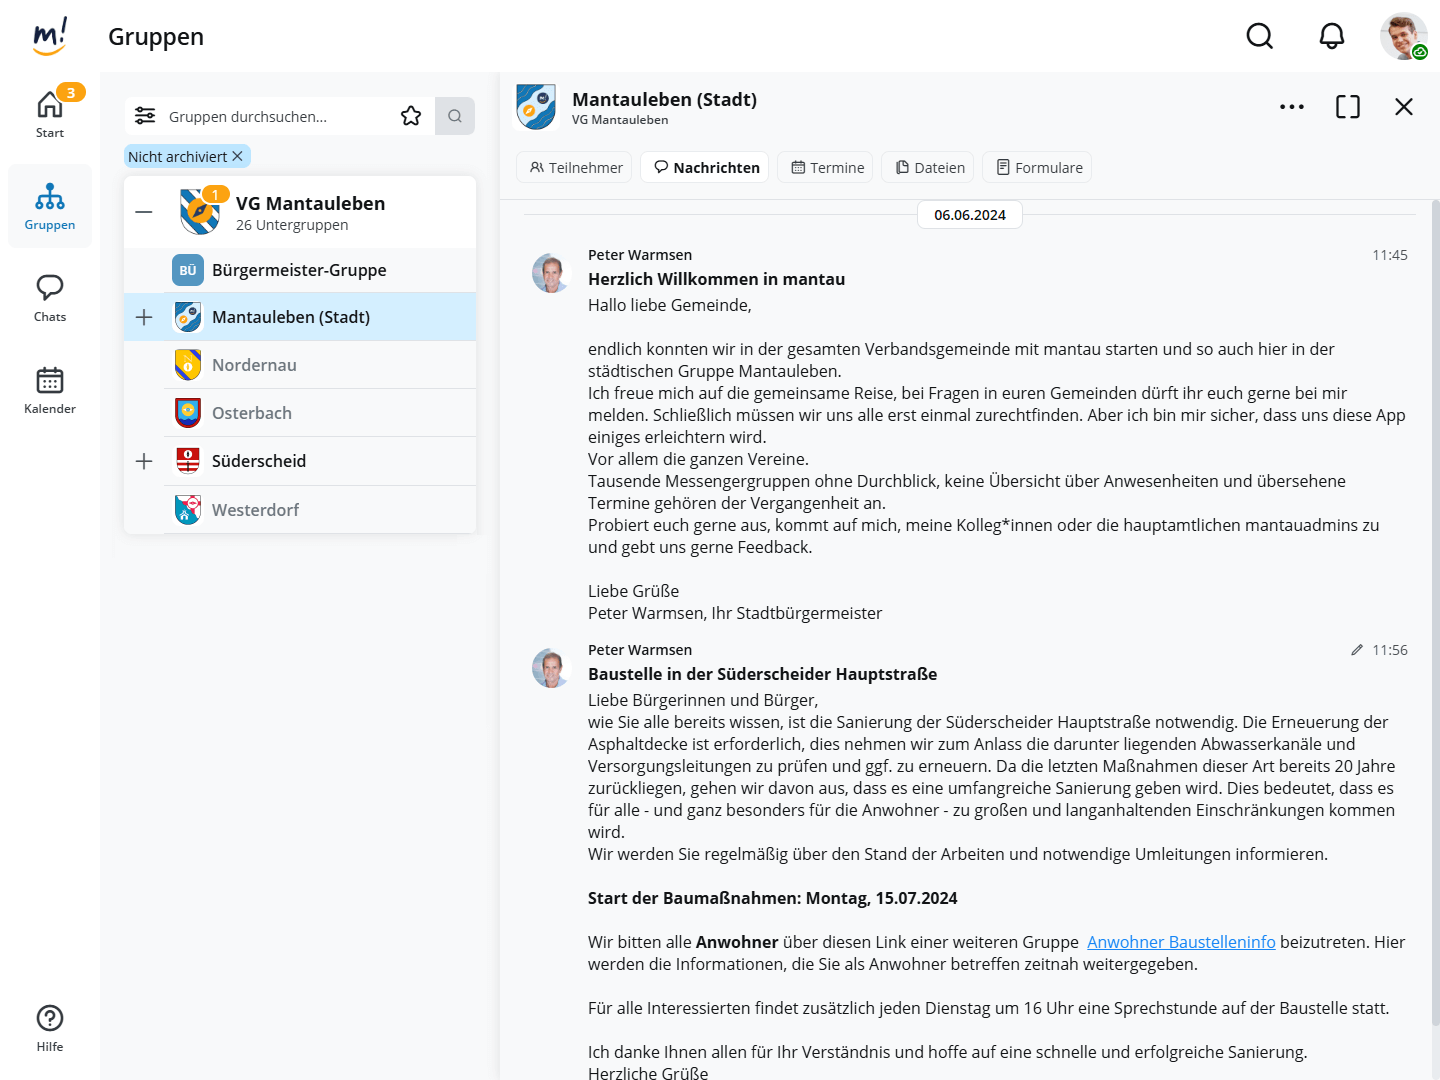
Task: Go to Kalender in sidebar
Action: pyautogui.click(x=50, y=390)
